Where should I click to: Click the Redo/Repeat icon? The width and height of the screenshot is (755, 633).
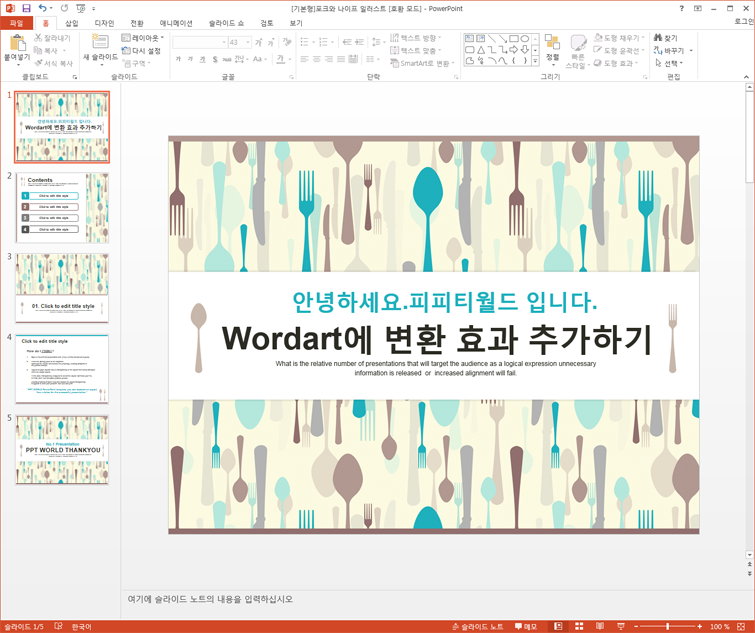[x=65, y=8]
